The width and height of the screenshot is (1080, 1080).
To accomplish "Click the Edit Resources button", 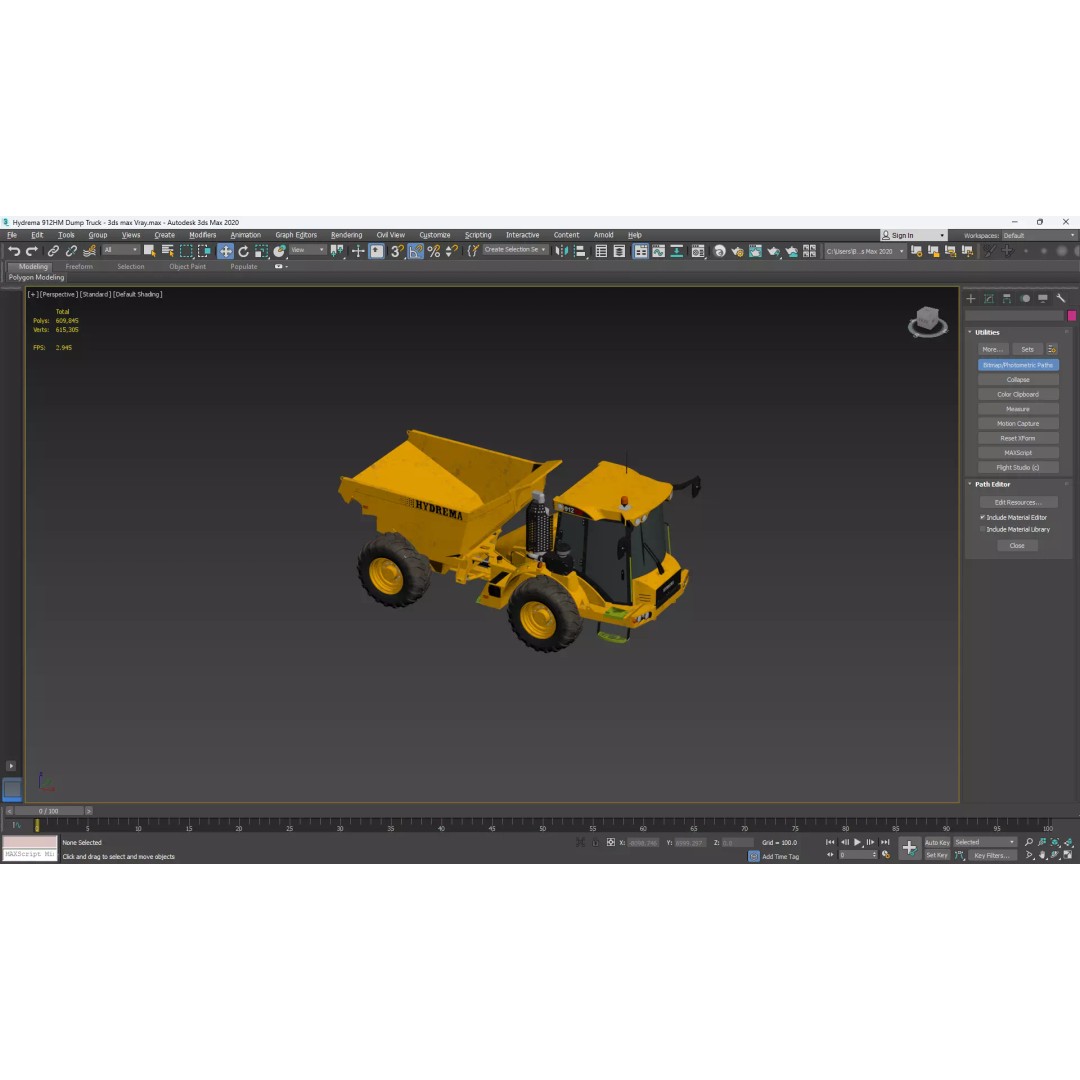I will click(x=1018, y=502).
